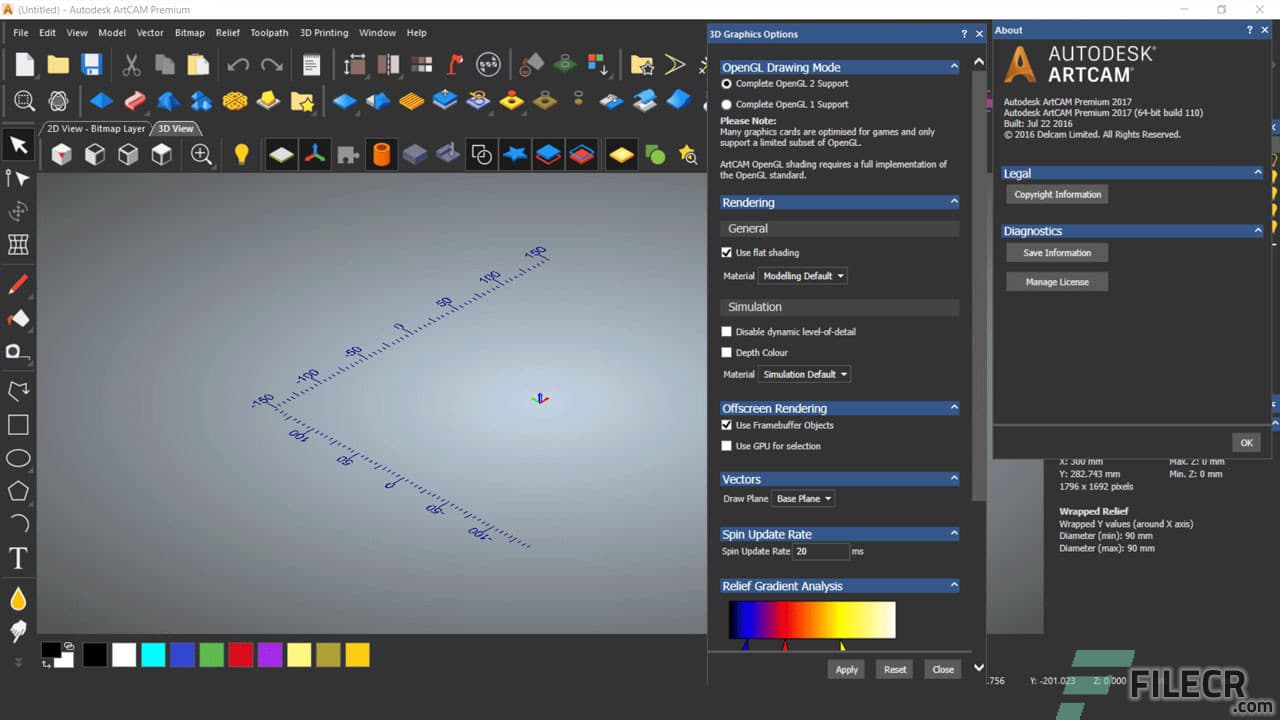Choose the Ellipse creation tool
The width and height of the screenshot is (1280, 720).
(17, 458)
